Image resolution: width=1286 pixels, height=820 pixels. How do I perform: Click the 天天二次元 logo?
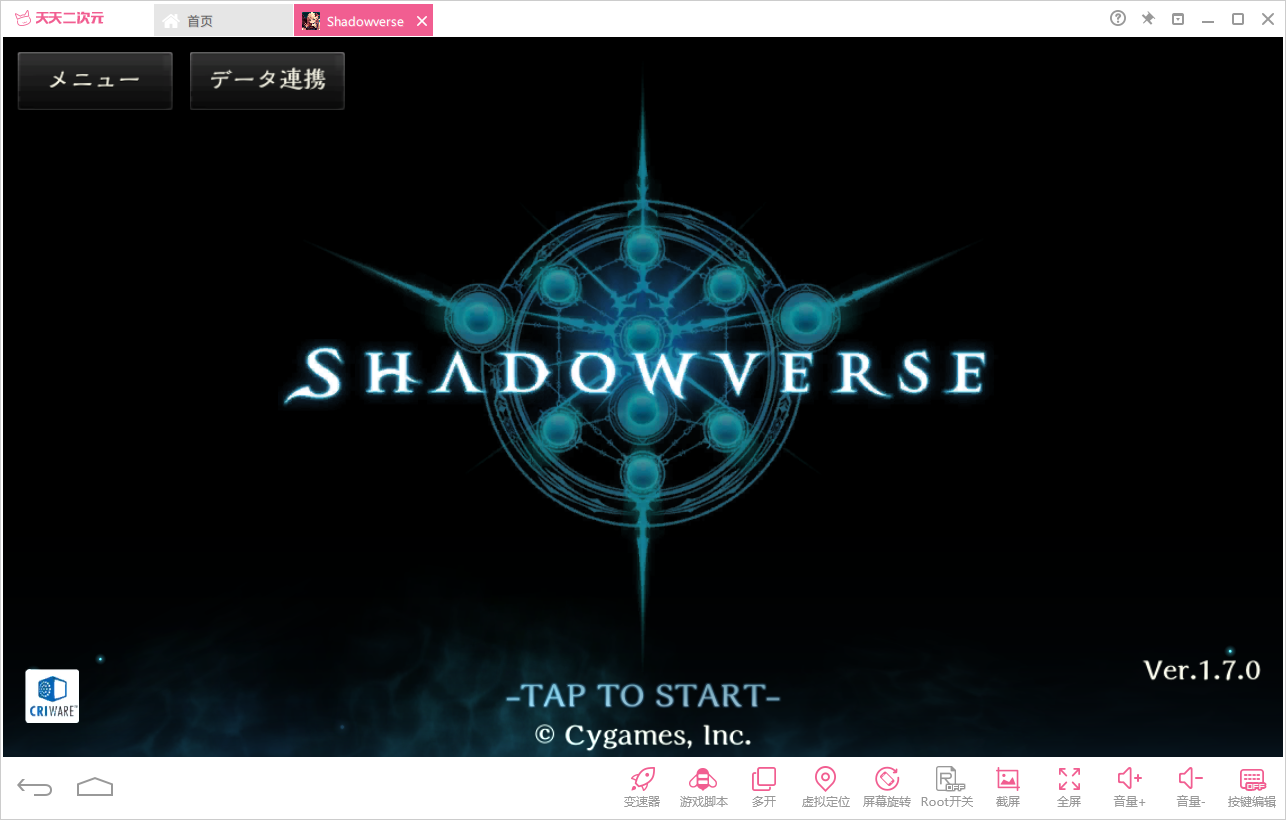pos(59,19)
